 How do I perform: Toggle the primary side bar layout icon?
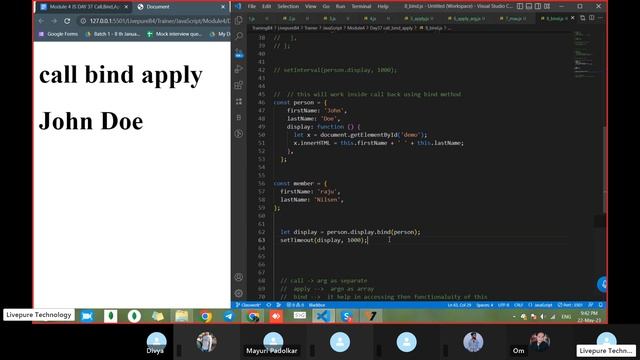tap(520, 6)
